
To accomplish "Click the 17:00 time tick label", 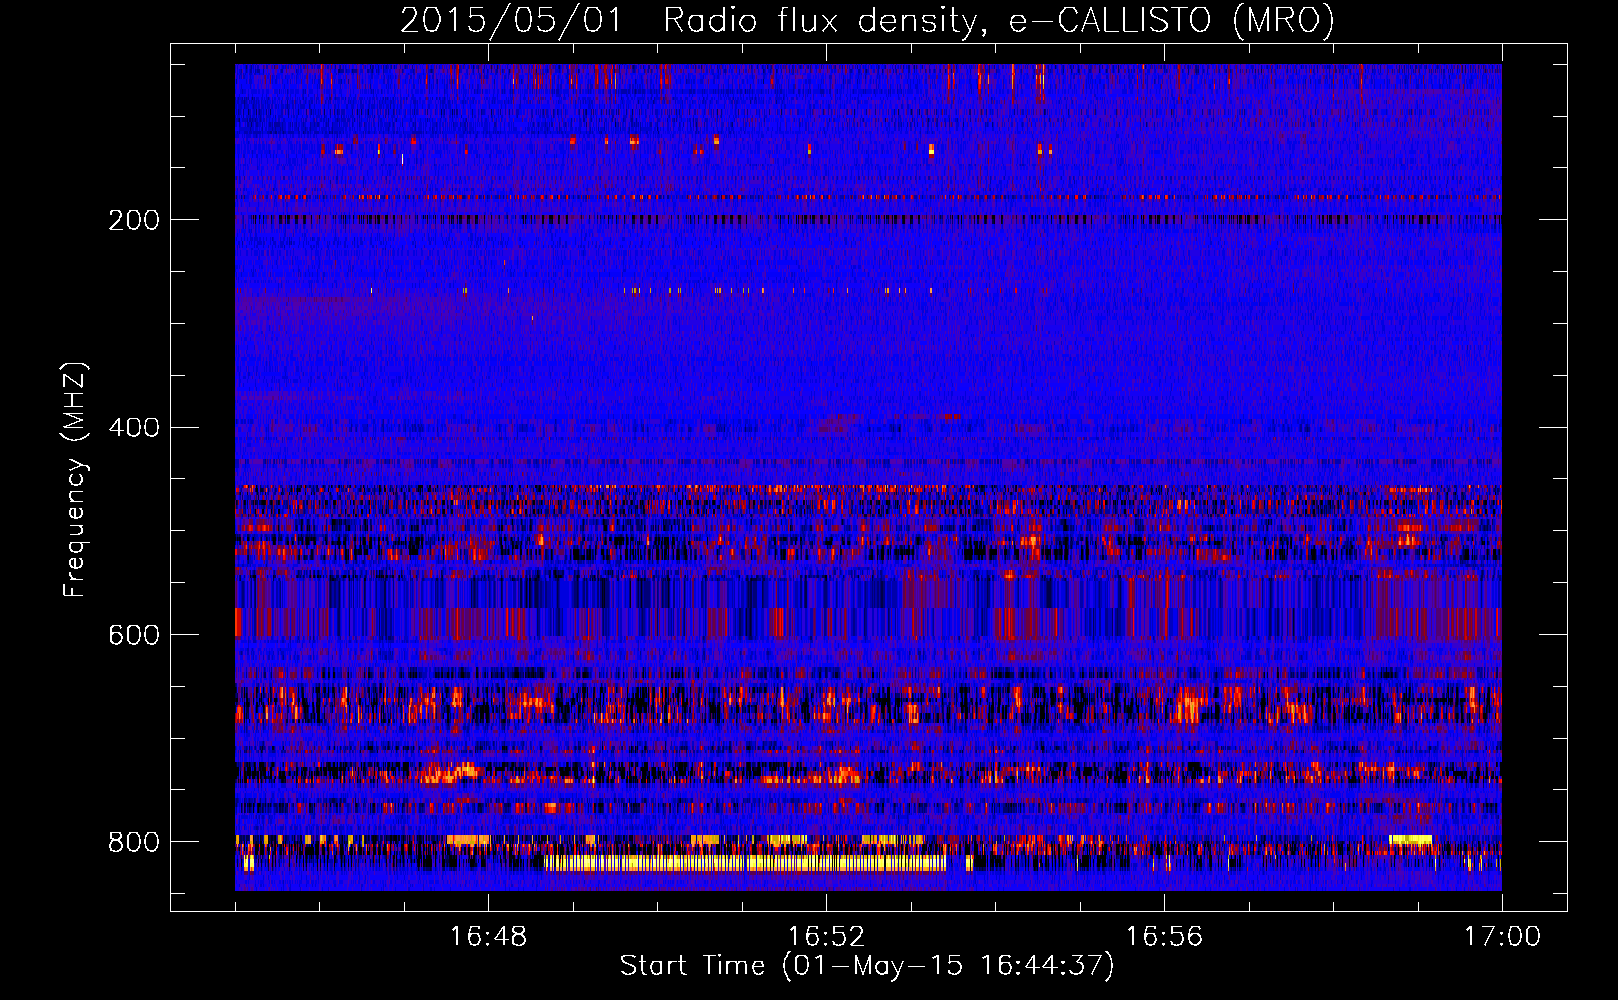I will (x=1502, y=937).
